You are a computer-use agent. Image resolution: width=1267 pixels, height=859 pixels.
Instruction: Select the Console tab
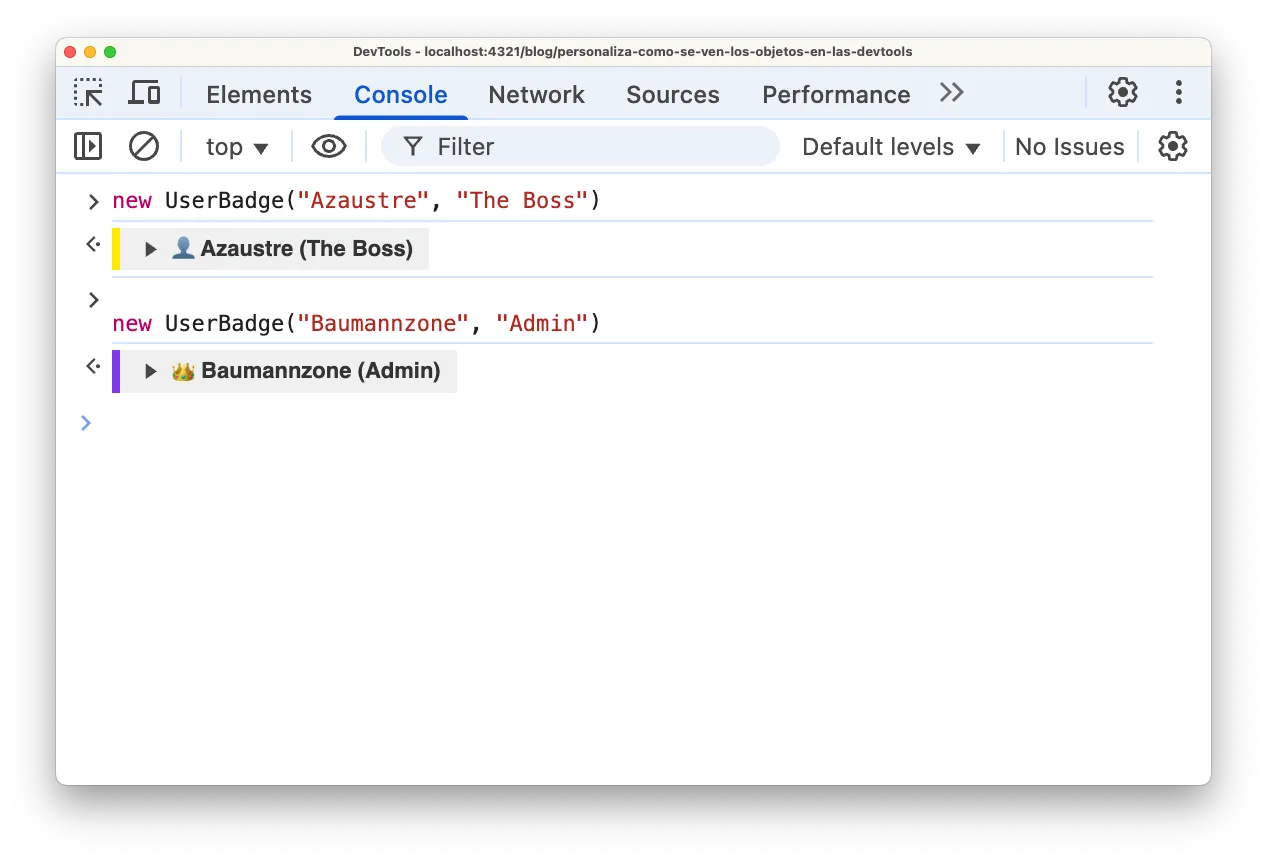[401, 95]
